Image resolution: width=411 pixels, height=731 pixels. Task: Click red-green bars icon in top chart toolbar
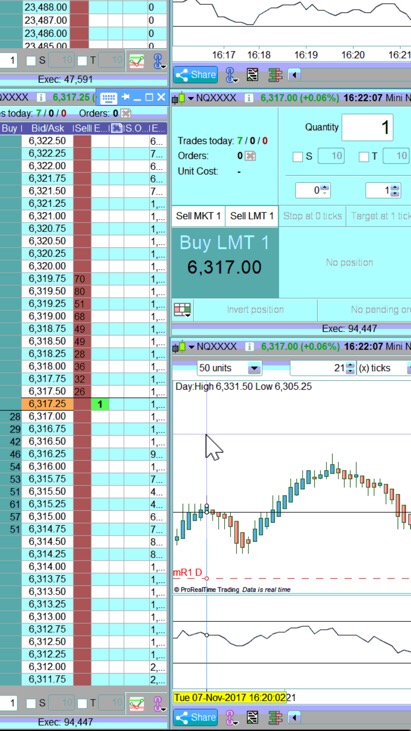click(275, 75)
